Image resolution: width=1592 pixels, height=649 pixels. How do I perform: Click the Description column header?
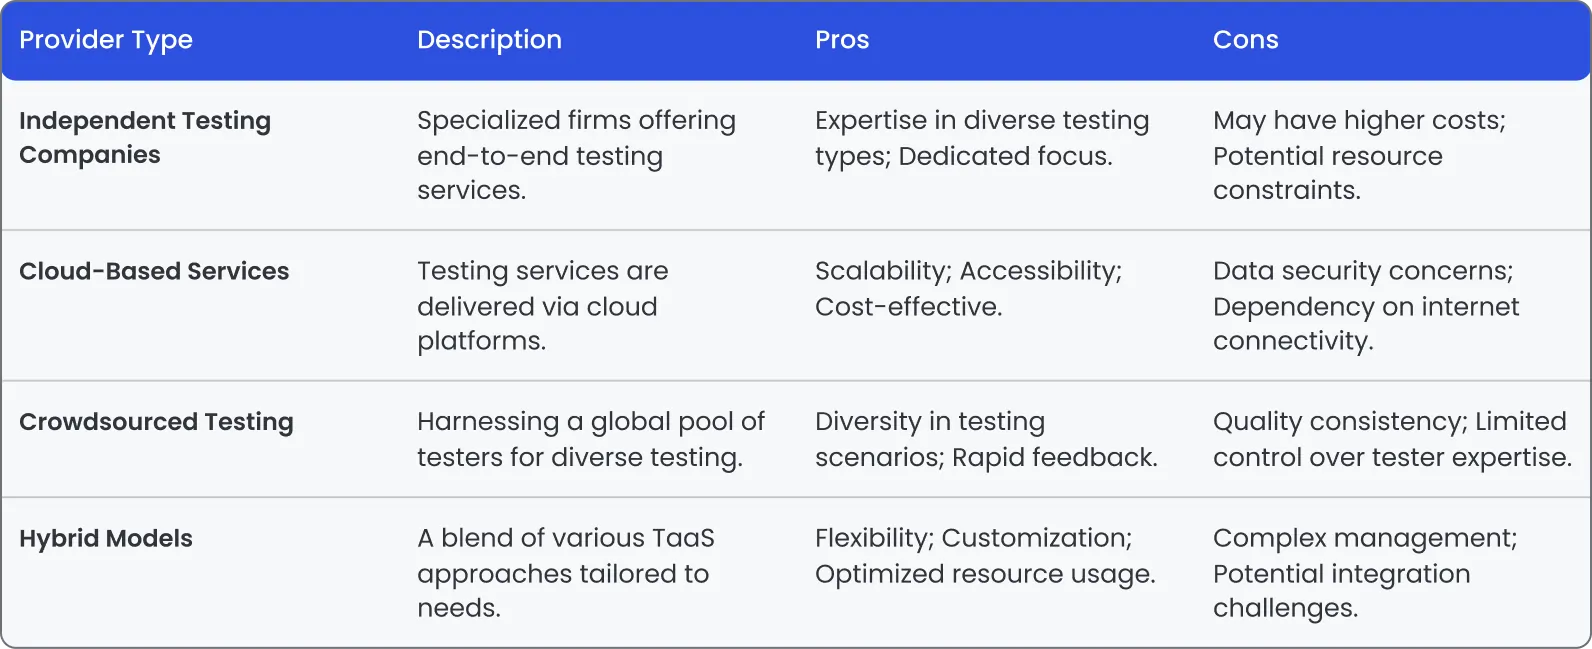(x=489, y=40)
